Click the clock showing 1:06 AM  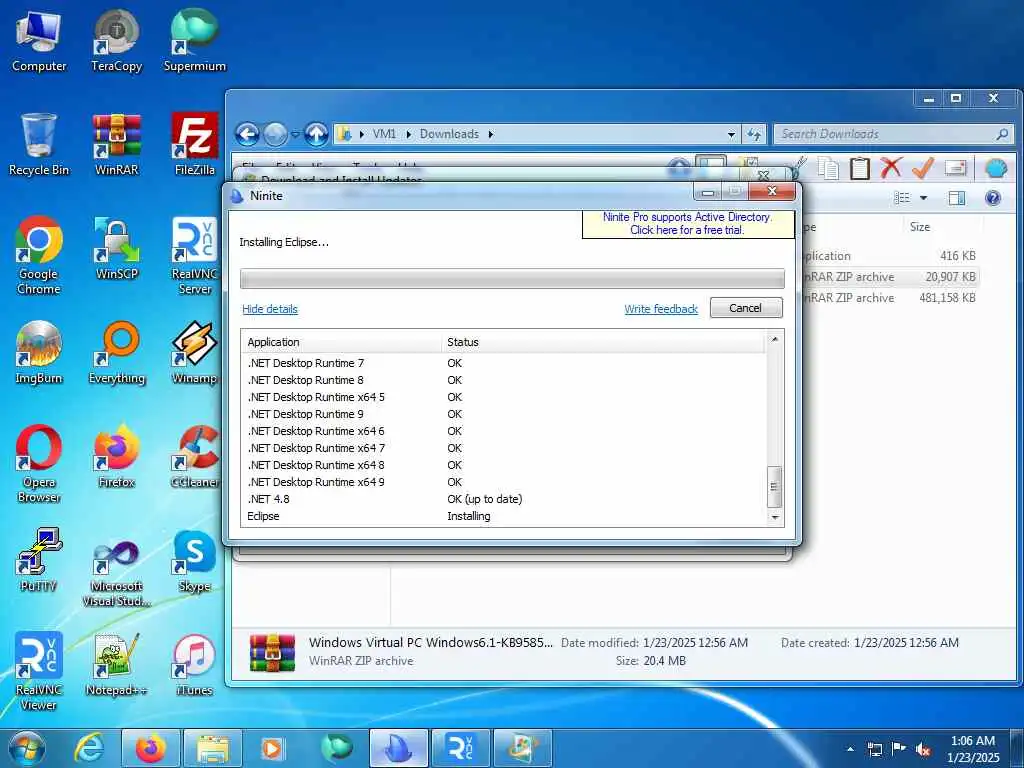click(973, 749)
